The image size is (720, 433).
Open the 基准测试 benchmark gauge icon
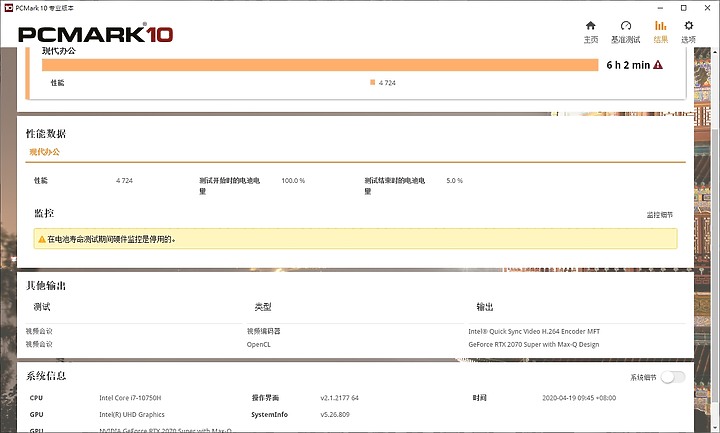point(625,26)
